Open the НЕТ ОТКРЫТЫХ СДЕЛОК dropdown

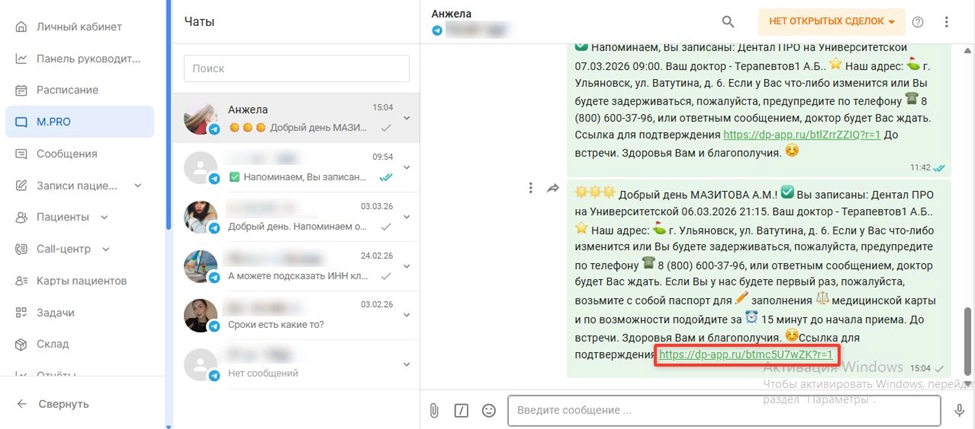pyautogui.click(x=831, y=22)
